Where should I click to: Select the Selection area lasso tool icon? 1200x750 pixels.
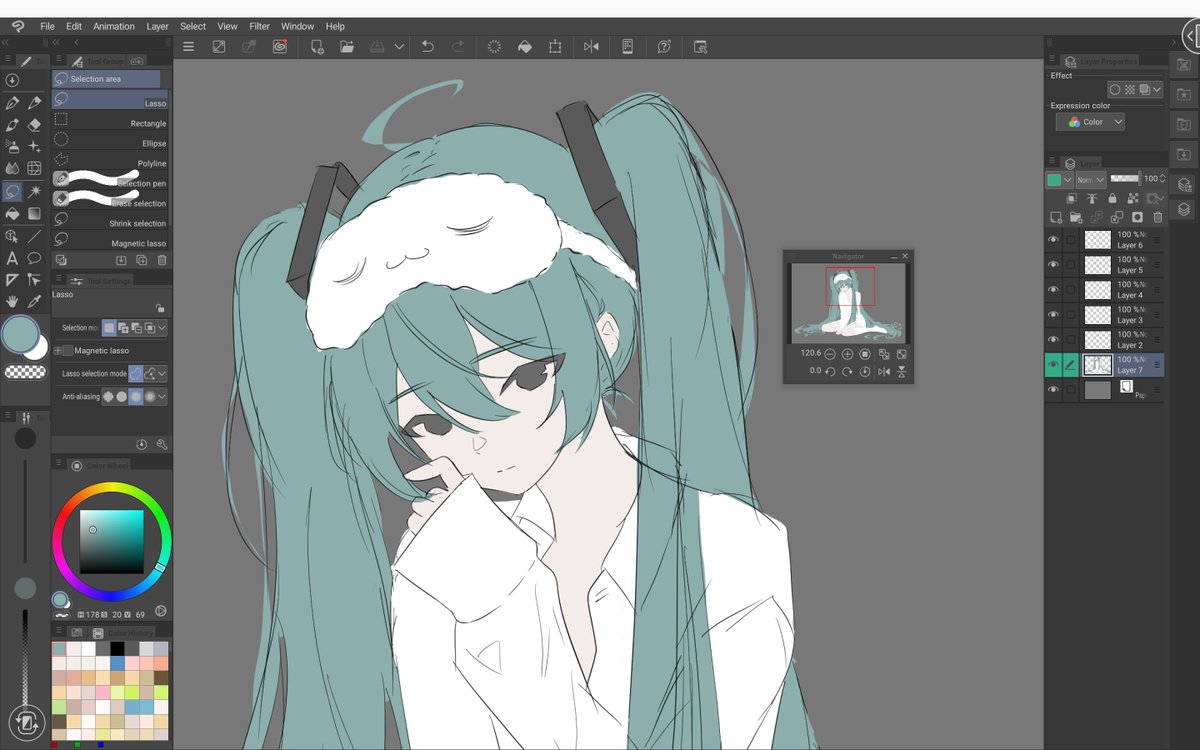tap(13, 191)
